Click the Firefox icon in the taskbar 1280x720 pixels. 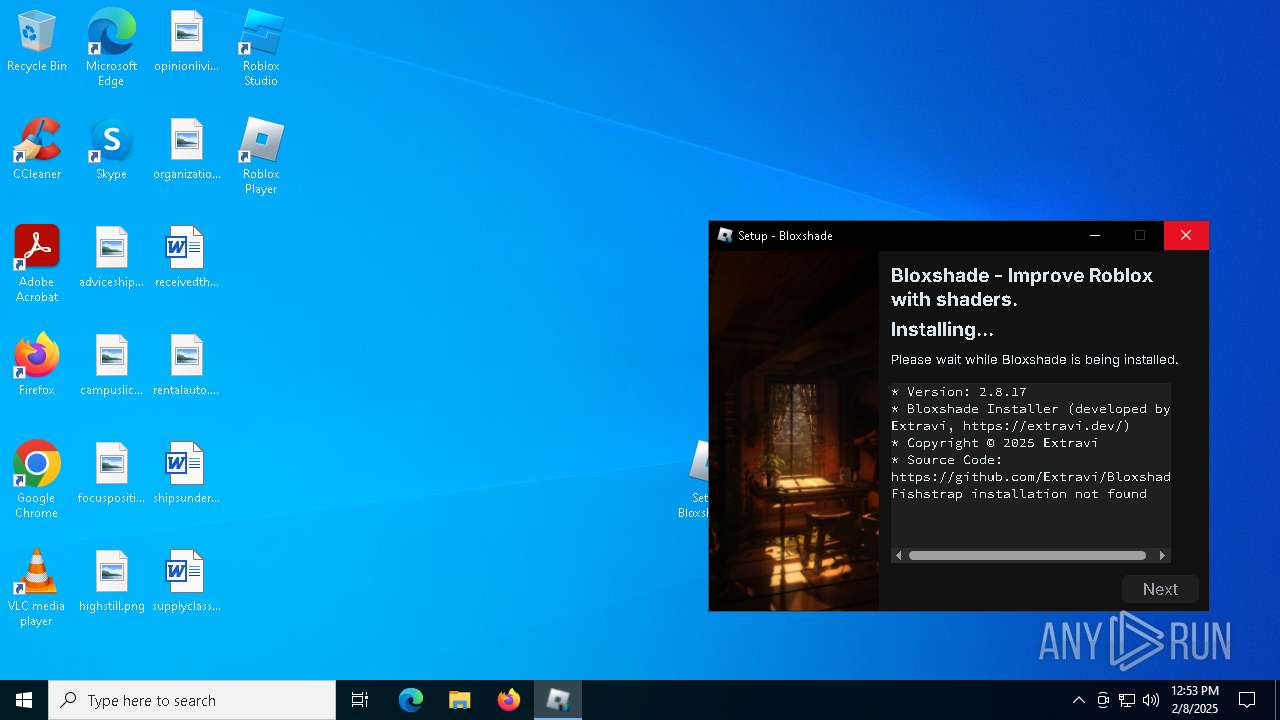click(x=509, y=700)
